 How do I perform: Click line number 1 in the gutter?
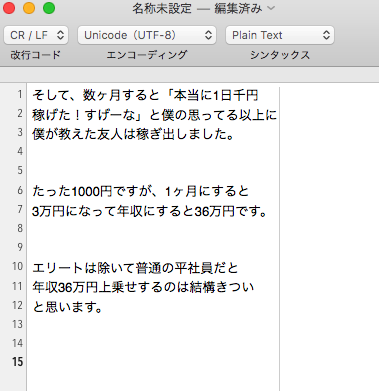(x=20, y=95)
